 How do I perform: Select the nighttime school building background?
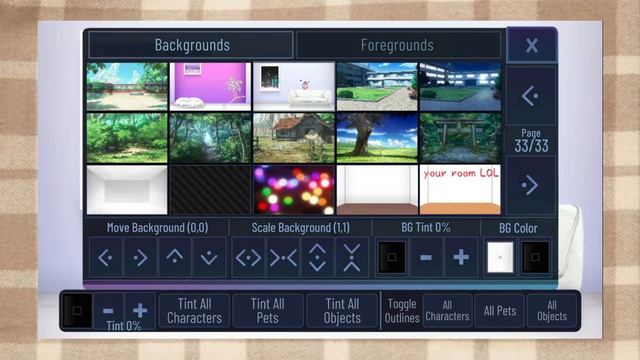tap(460, 87)
